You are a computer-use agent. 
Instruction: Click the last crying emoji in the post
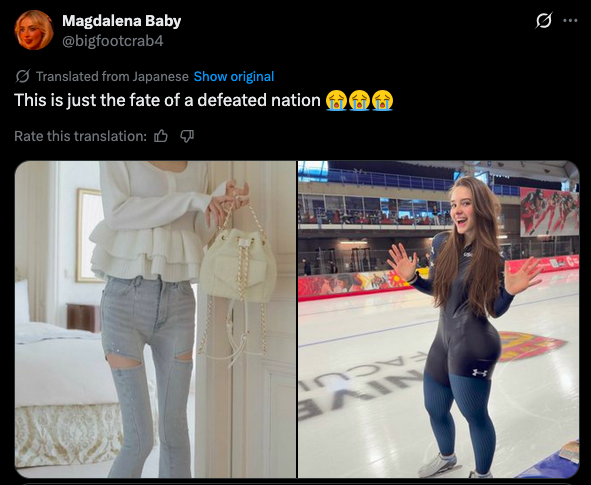(383, 101)
